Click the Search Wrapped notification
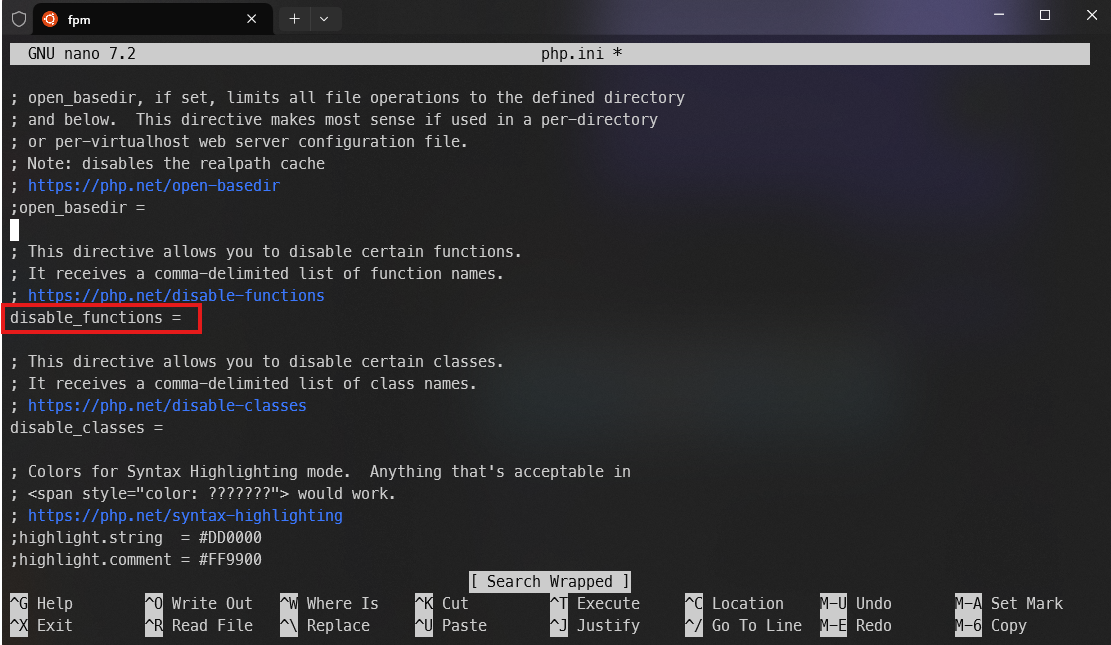The image size is (1111, 645). [x=549, y=581]
